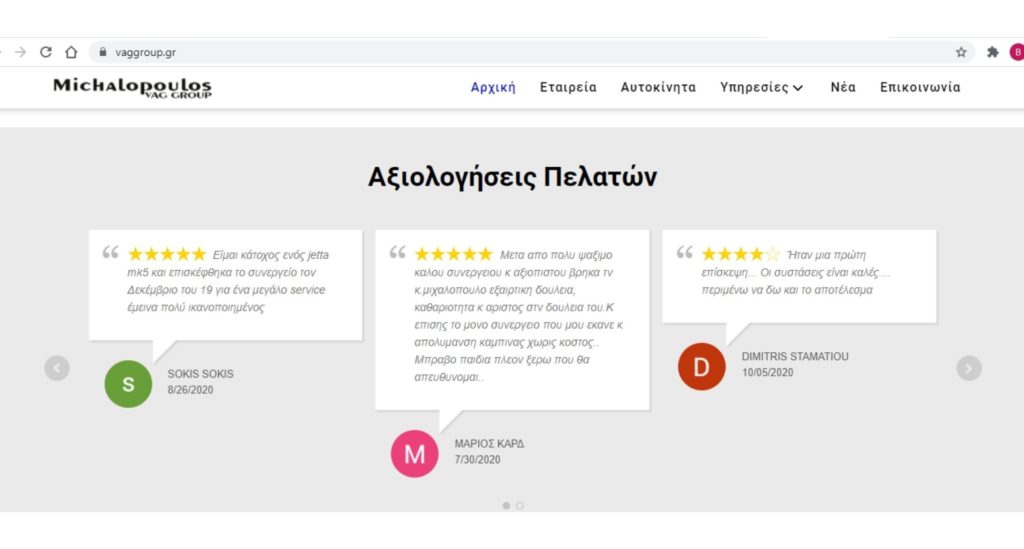1024x549 pixels.
Task: Open the browser extensions puzzle icon
Action: click(992, 52)
